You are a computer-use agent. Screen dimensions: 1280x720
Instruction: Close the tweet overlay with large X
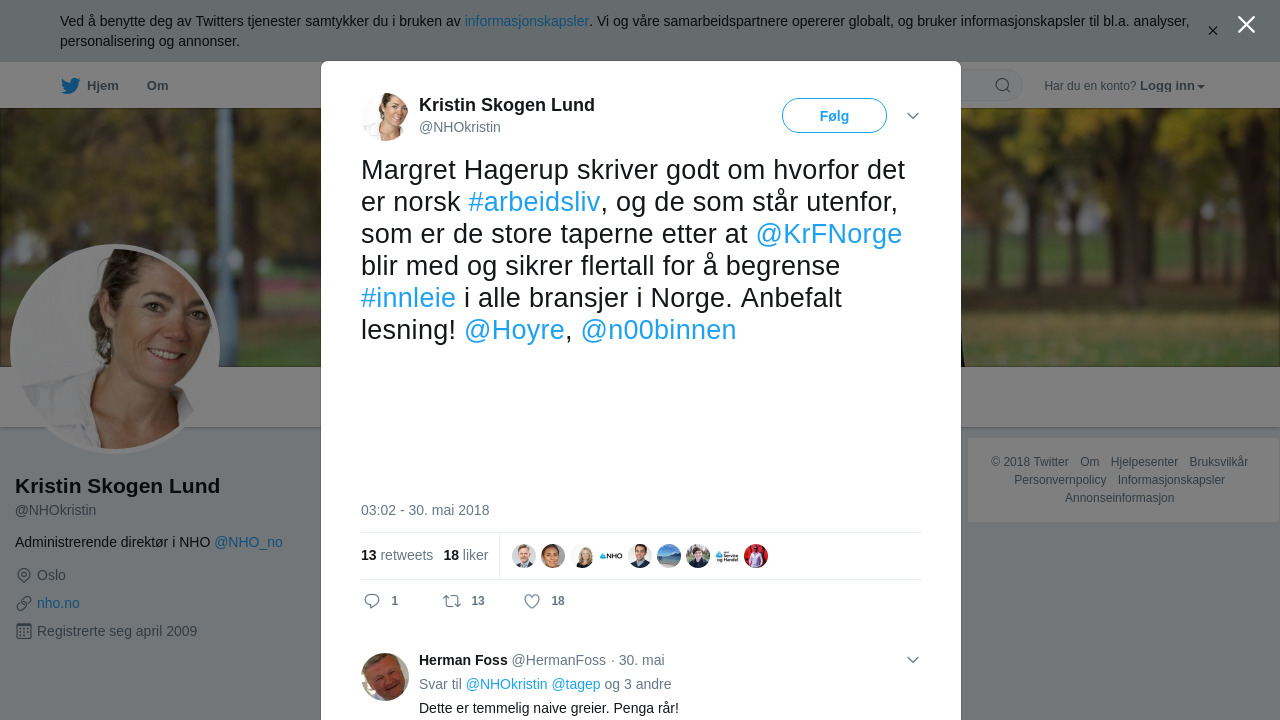click(1246, 24)
